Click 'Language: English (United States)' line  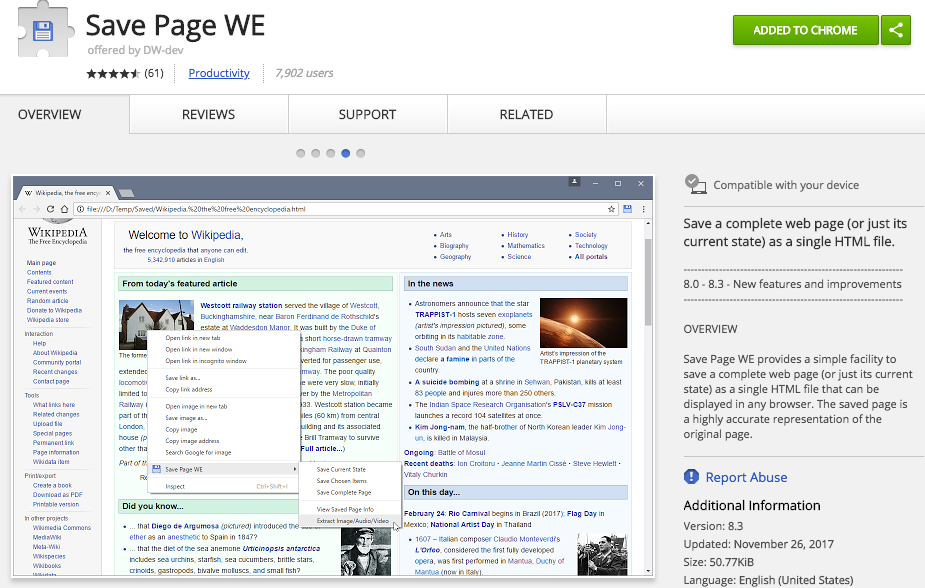[x=768, y=580]
